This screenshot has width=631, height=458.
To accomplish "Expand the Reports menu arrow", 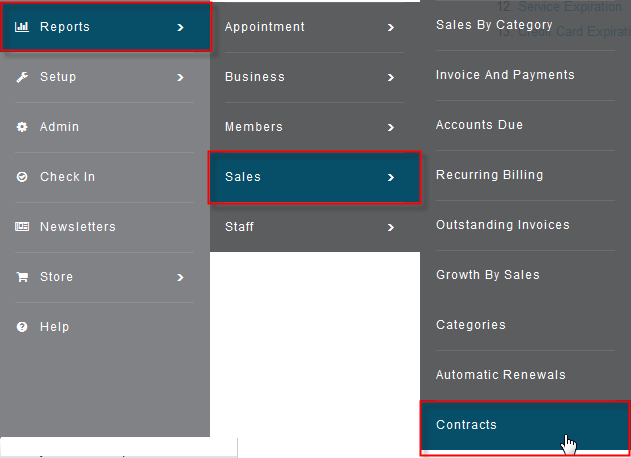I will click(x=180, y=27).
